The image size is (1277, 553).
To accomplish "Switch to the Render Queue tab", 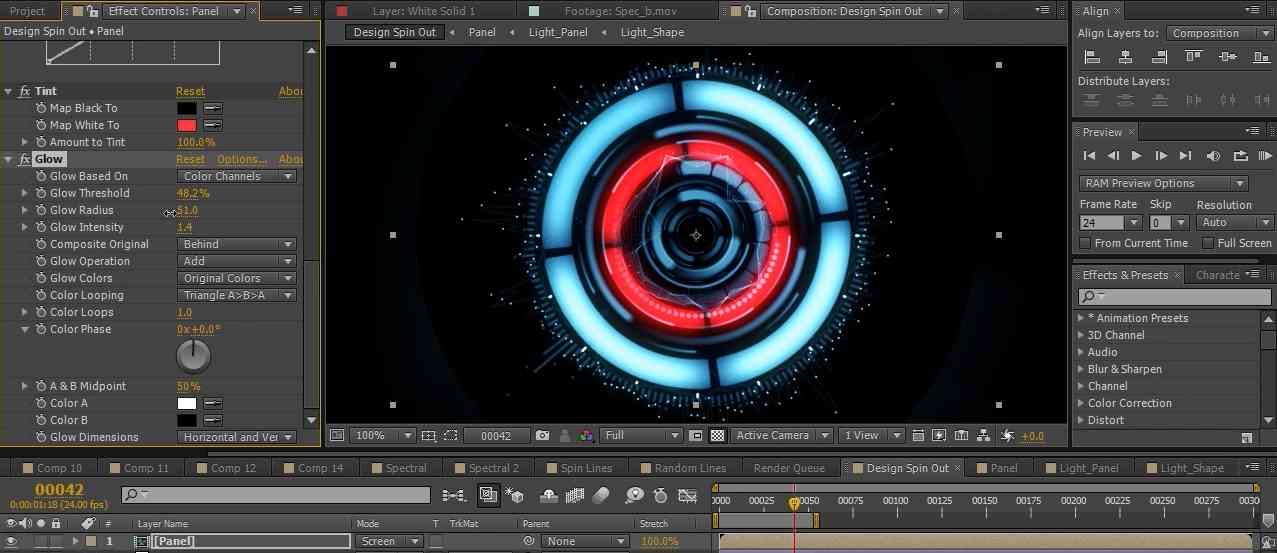I will pos(788,468).
